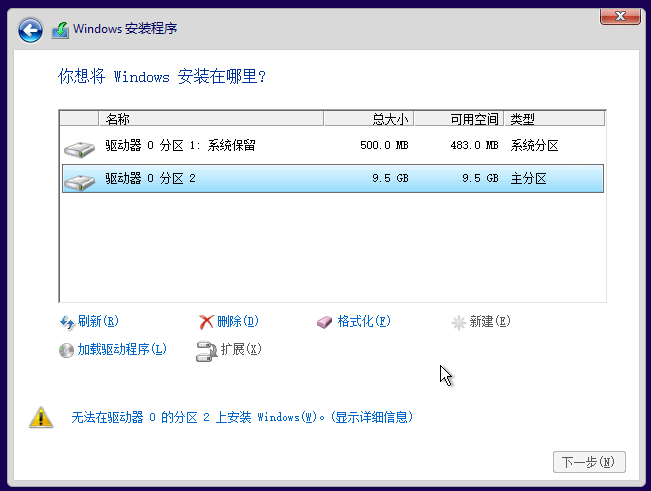The height and width of the screenshot is (491, 651).
Task: Click 新建(E) to create a partition
Action: tap(490, 321)
